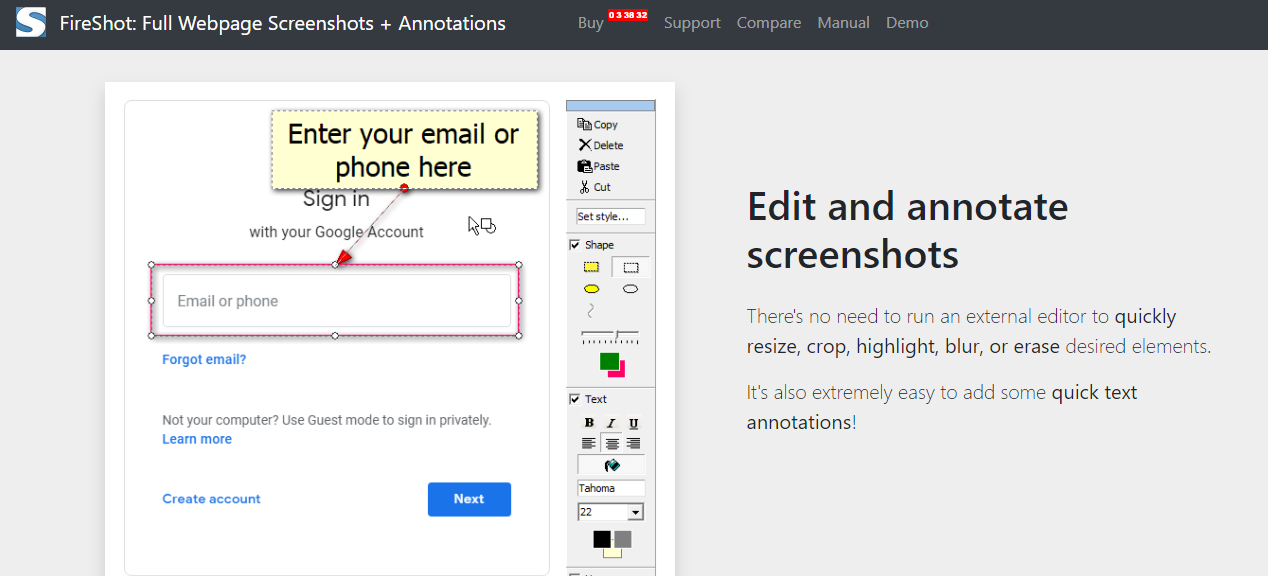
Task: Align annotation text center
Action: tap(611, 443)
